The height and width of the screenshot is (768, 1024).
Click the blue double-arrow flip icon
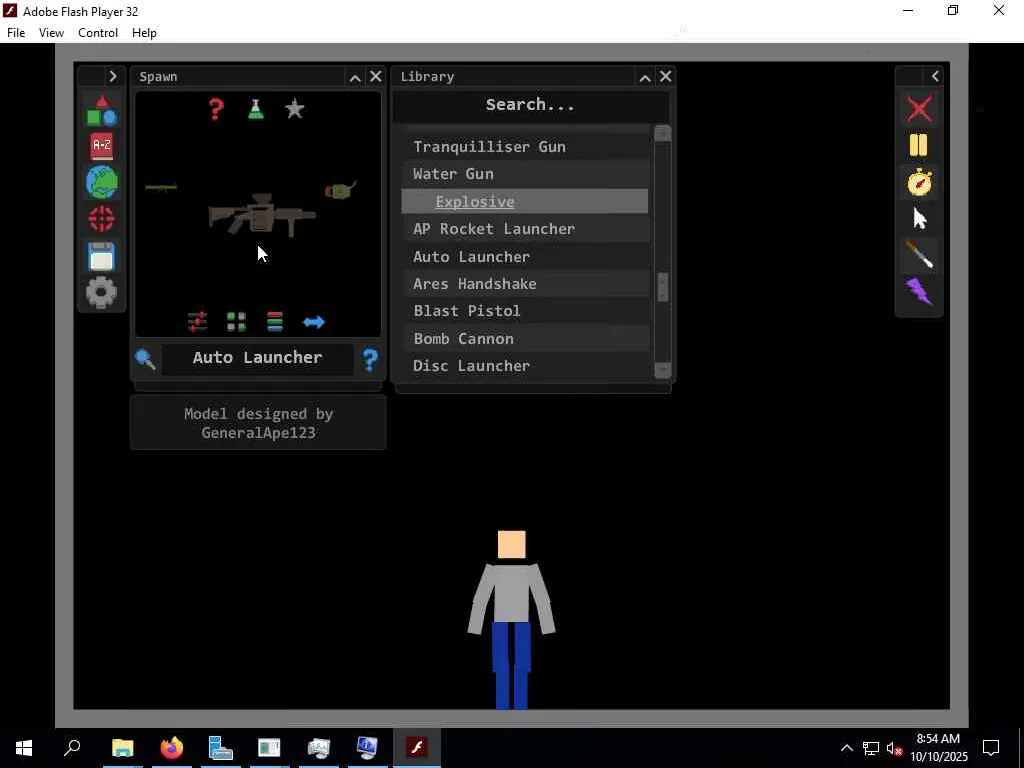coord(314,322)
